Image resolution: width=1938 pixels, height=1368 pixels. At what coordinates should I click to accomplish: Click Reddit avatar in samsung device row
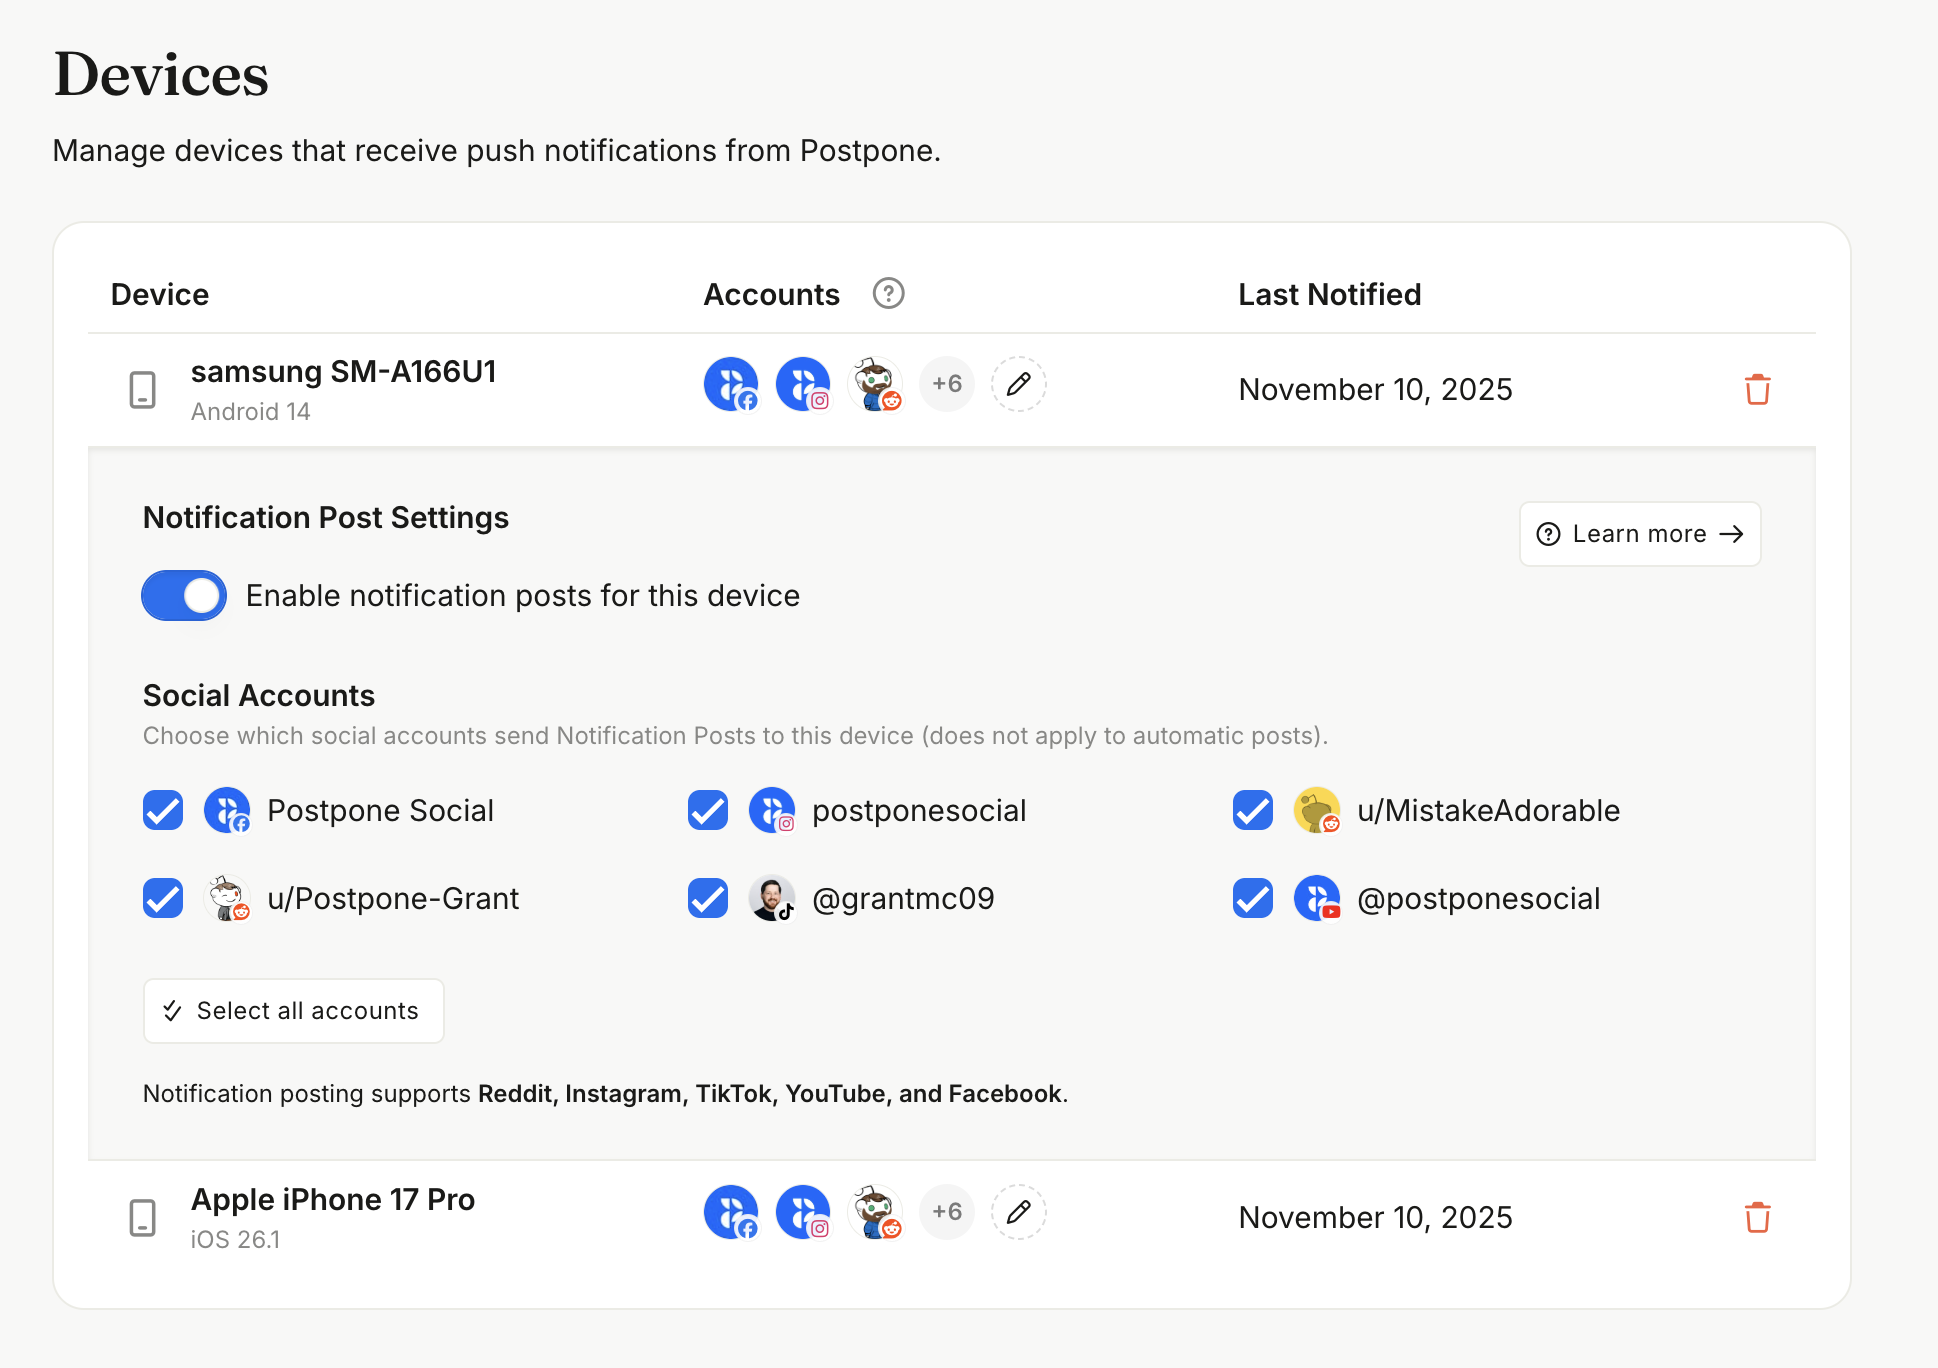875,384
